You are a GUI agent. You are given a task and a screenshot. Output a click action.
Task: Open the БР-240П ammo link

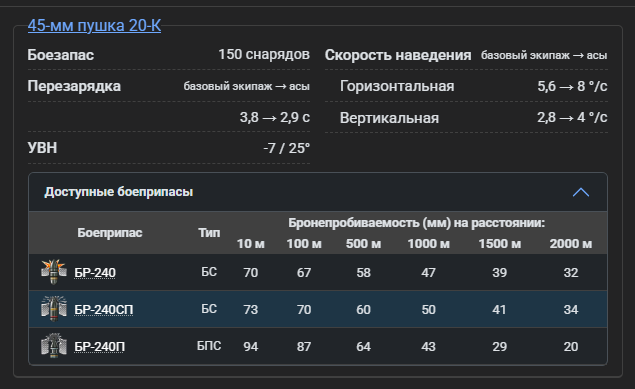[100, 347]
